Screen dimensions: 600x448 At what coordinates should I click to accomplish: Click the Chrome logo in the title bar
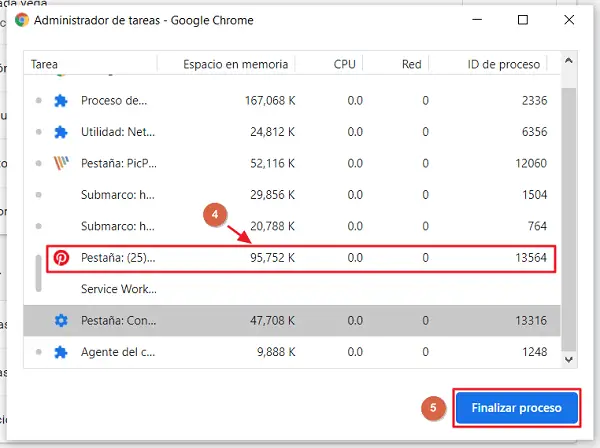point(22,20)
